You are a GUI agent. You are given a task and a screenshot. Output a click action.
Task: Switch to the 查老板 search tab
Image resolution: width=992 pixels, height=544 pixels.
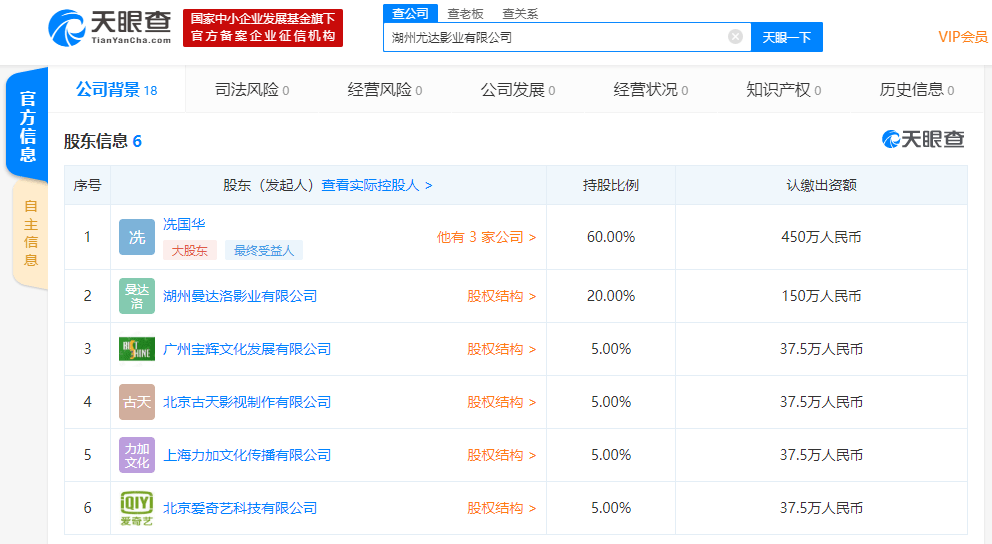click(x=465, y=13)
